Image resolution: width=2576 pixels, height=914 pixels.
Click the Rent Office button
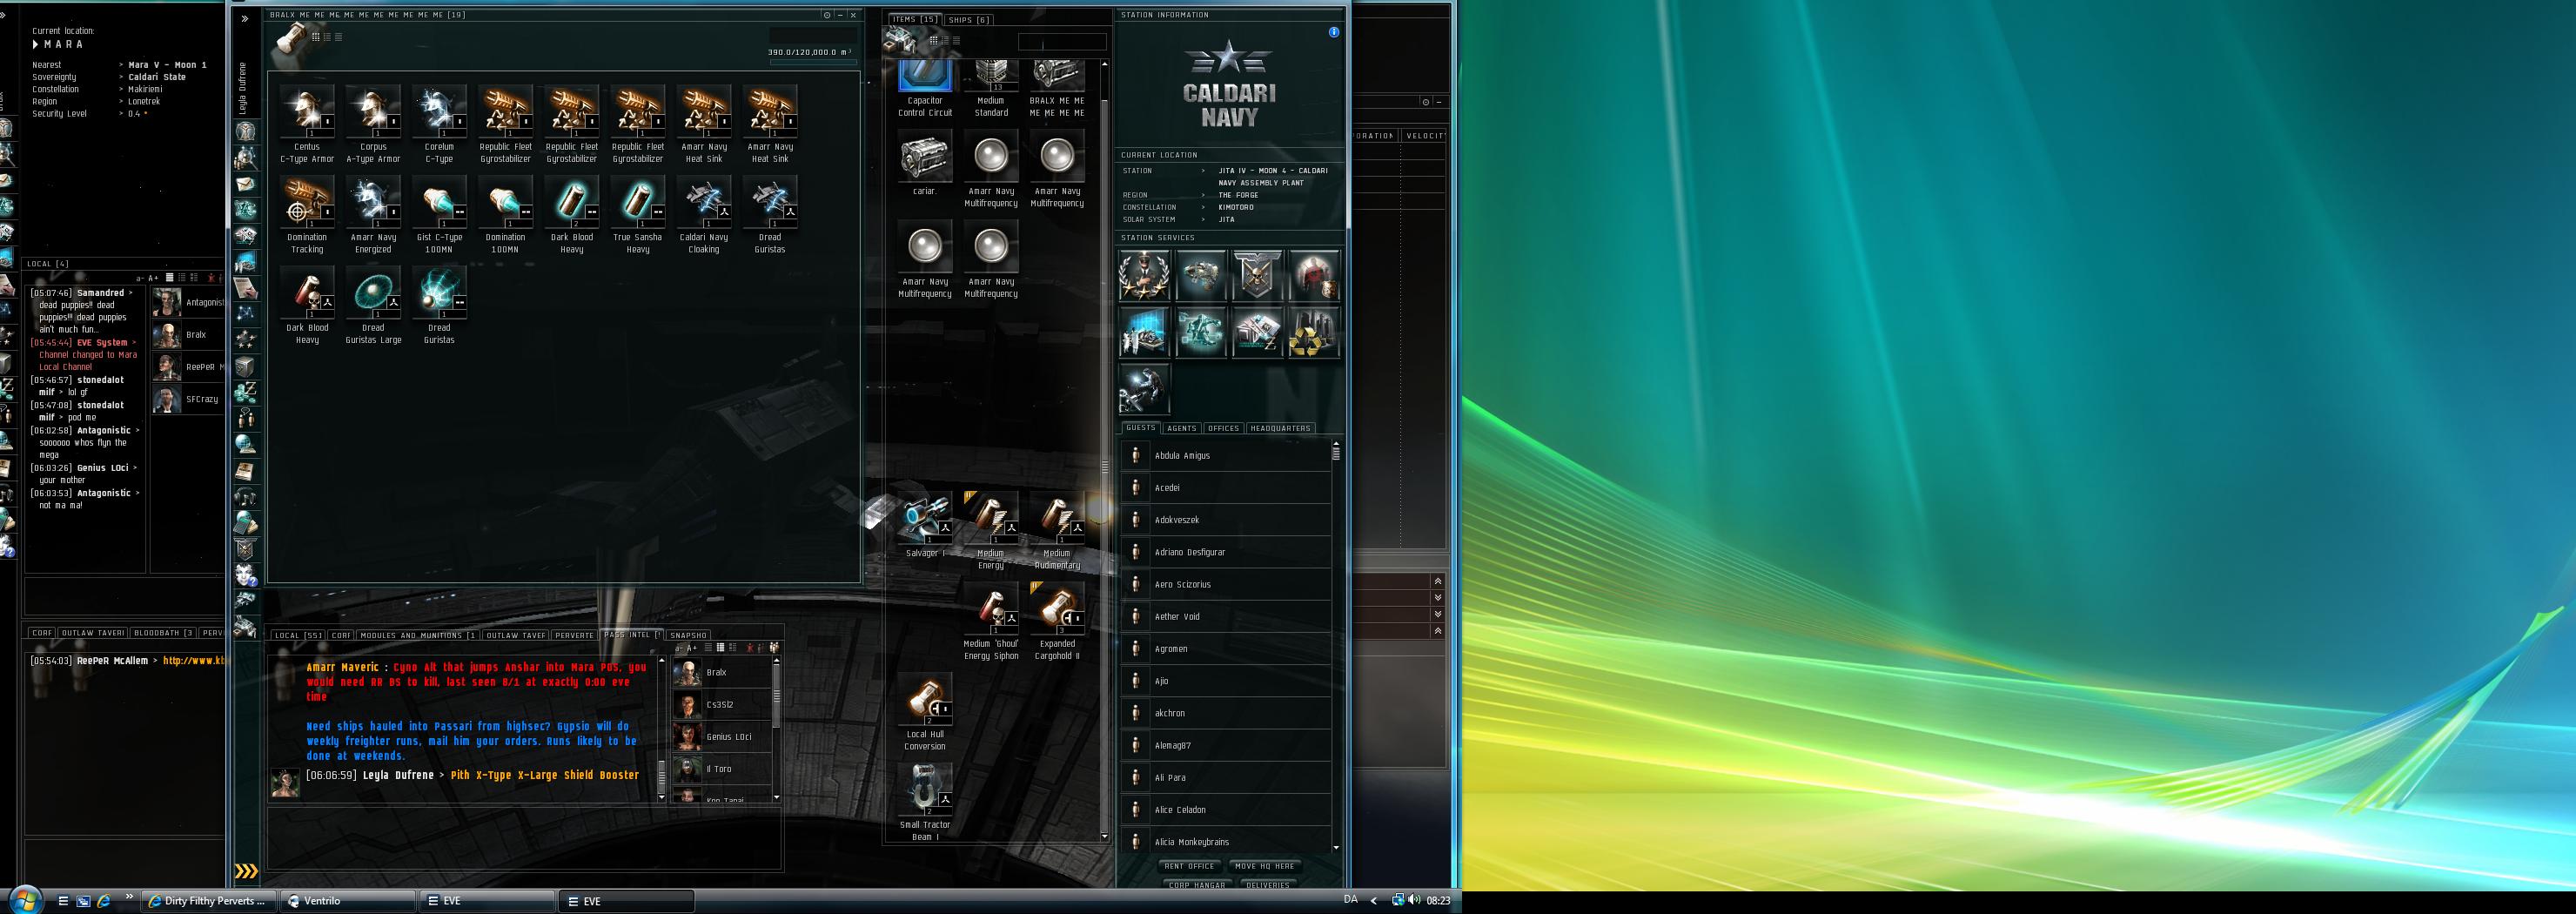point(1189,866)
